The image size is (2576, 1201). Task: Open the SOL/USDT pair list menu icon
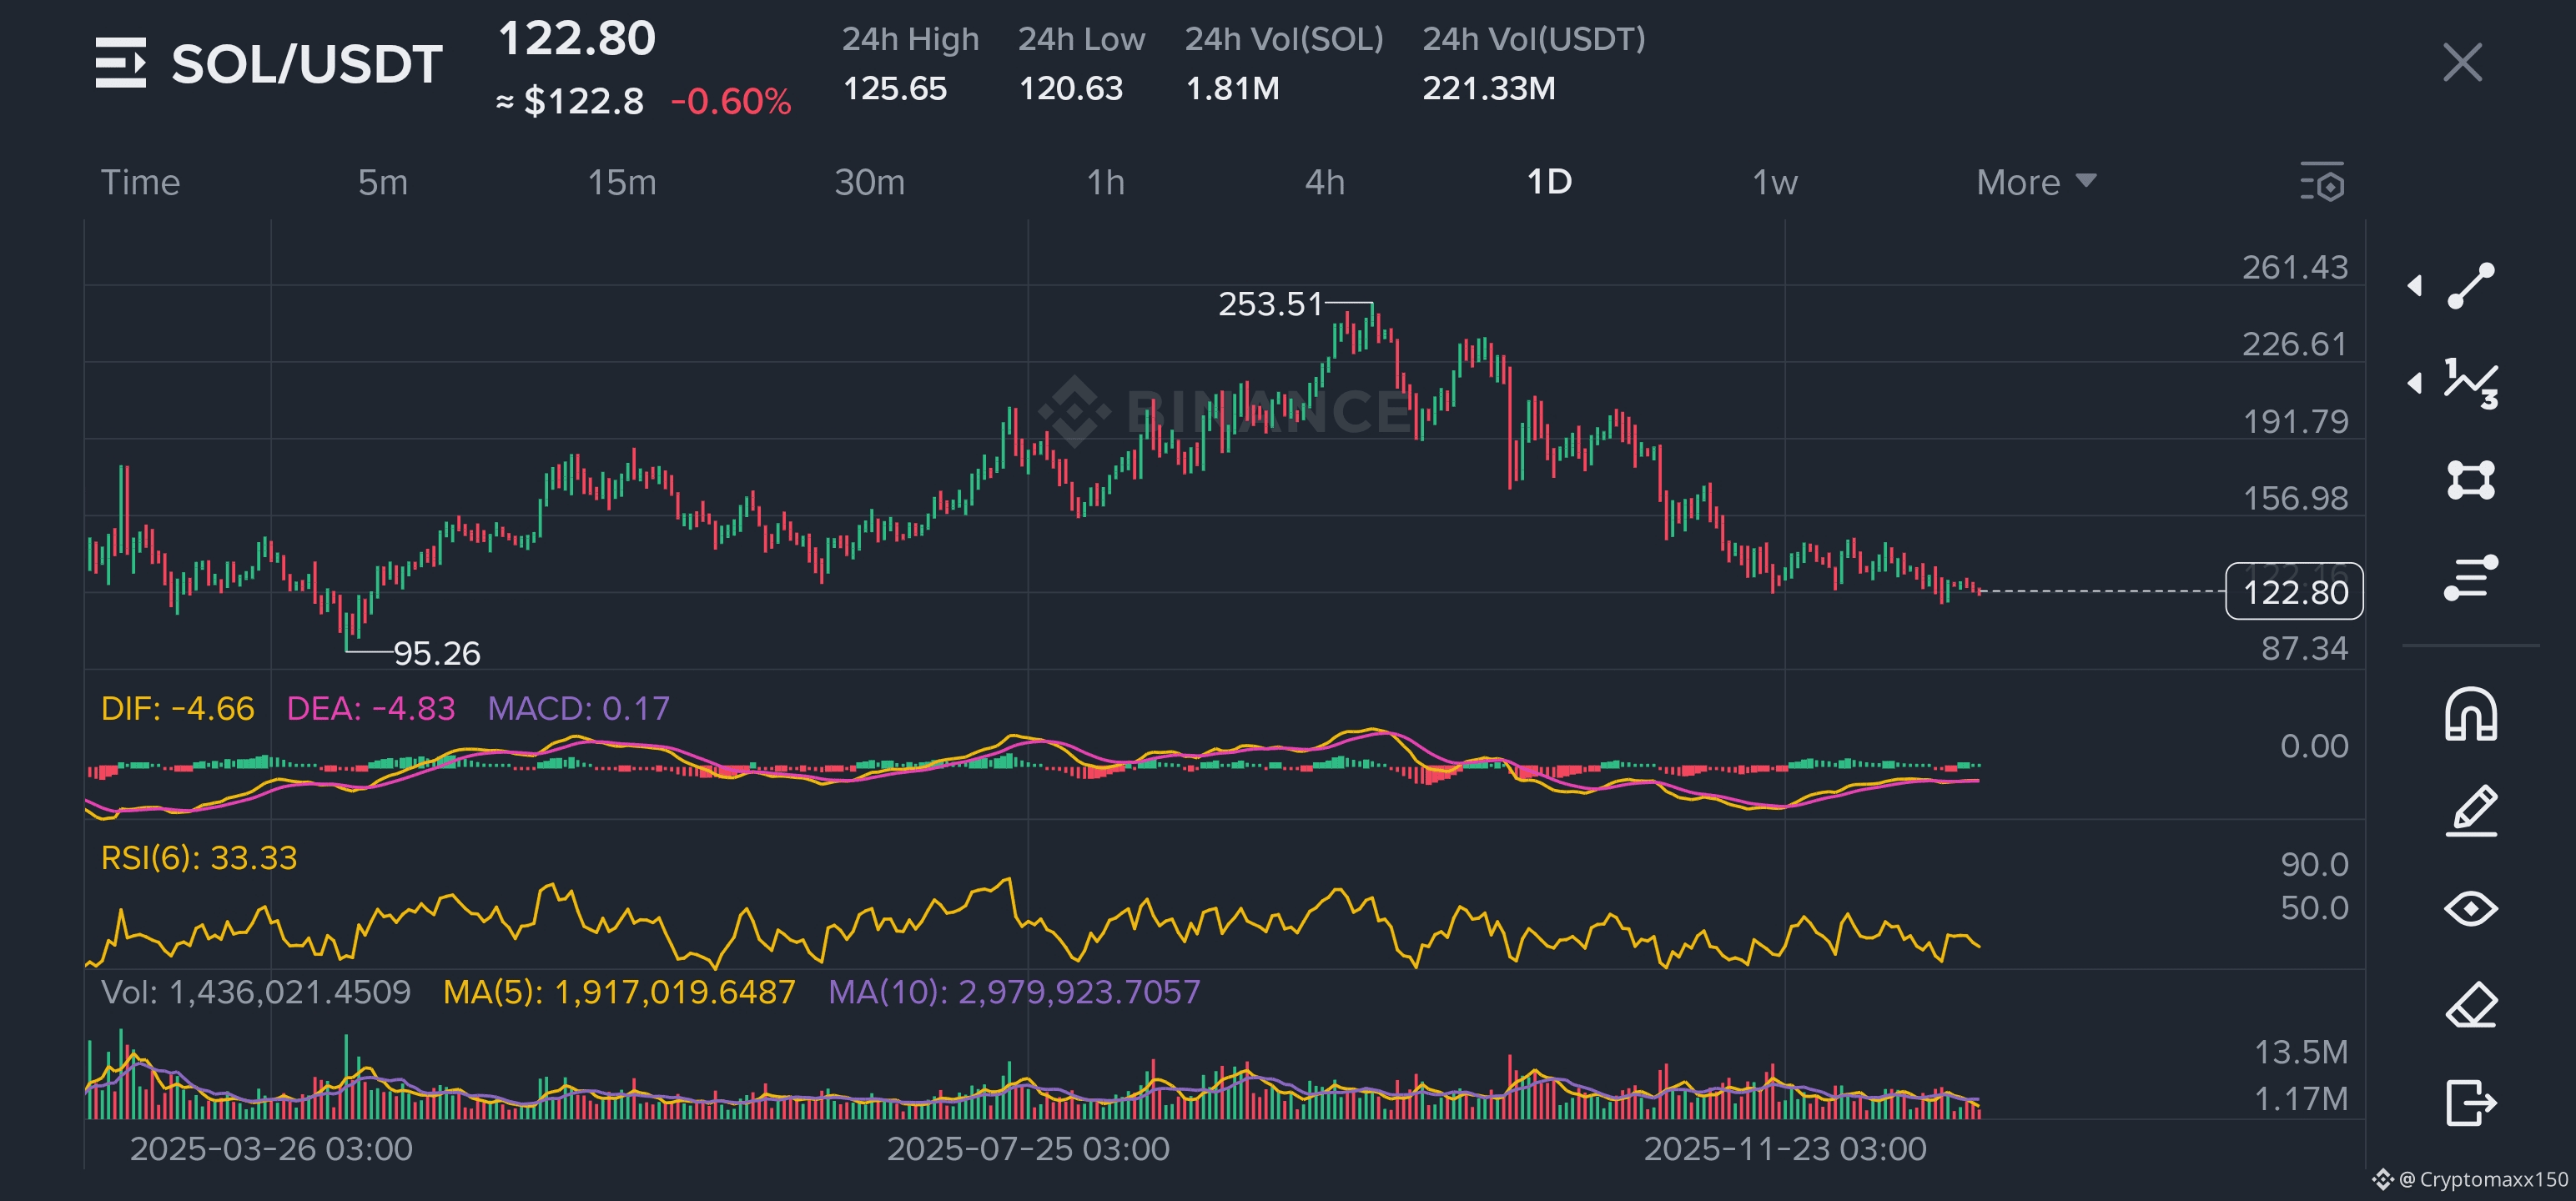121,63
